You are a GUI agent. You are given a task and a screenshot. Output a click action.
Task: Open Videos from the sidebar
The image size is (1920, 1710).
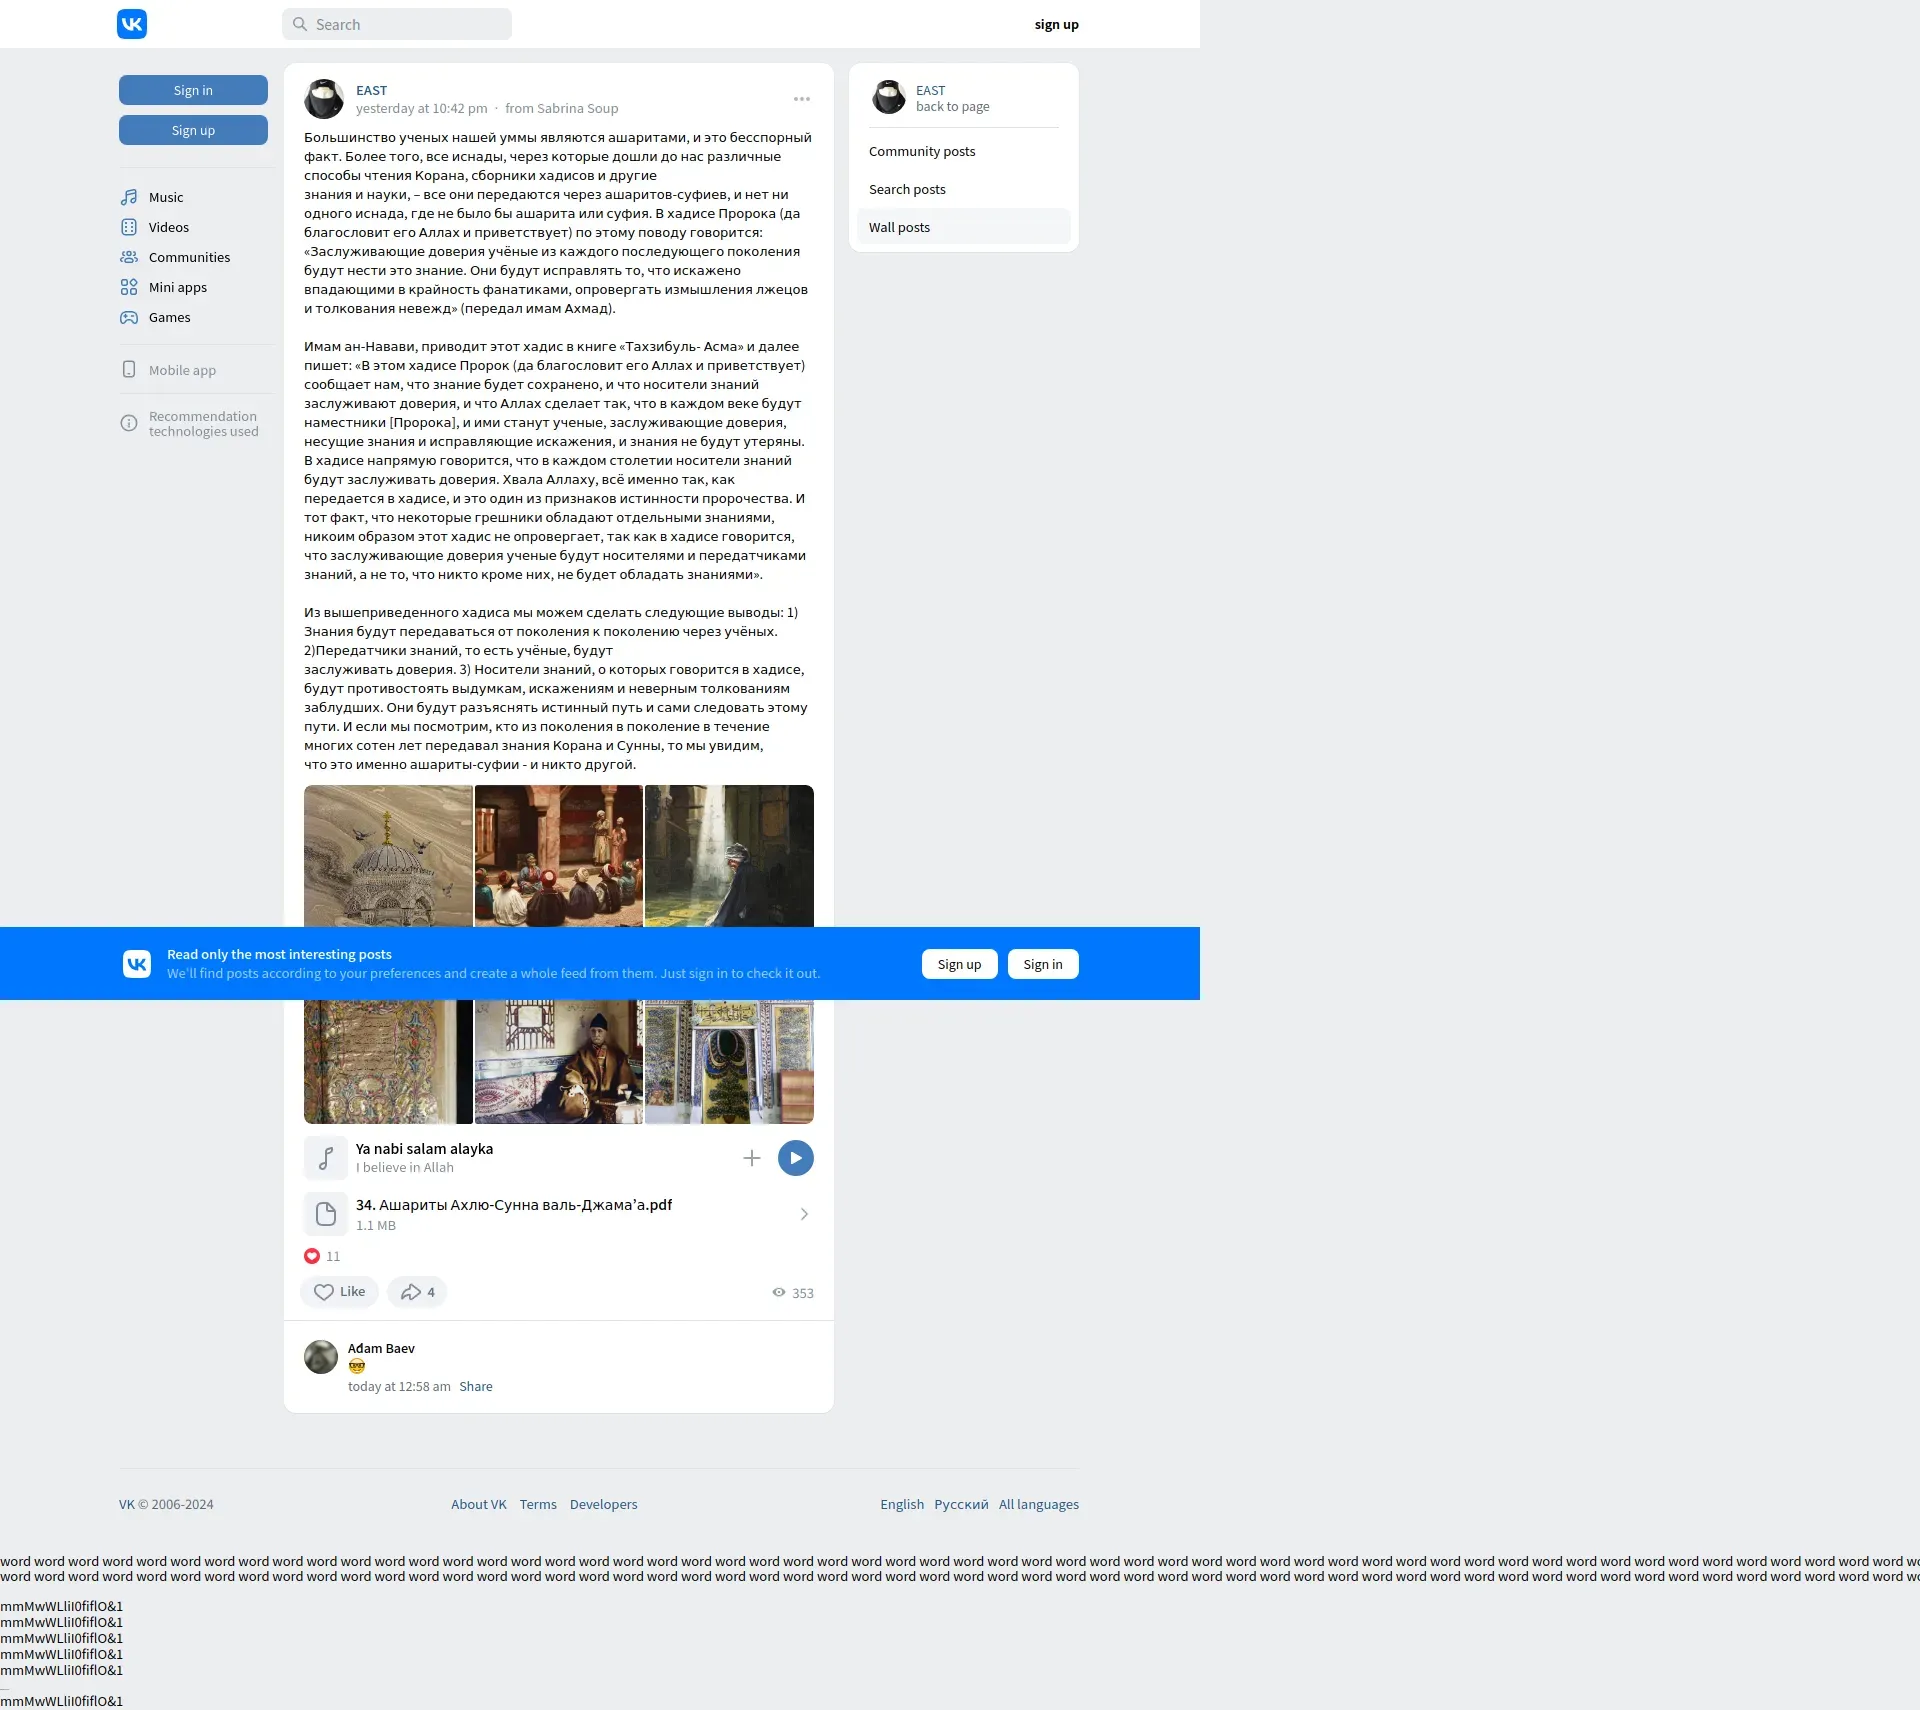click(168, 227)
